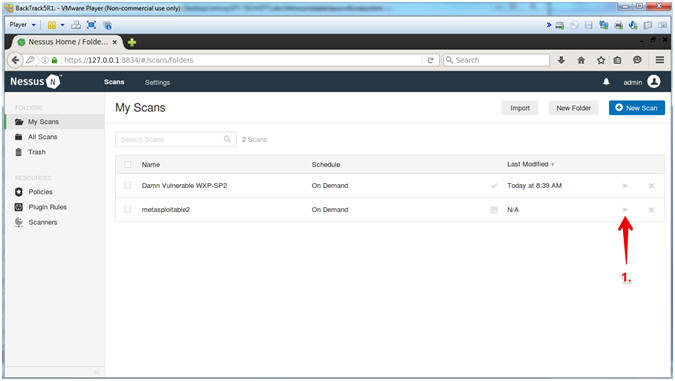Tick the metasploitable2 scan checkbox
Image resolution: width=675 pixels, height=381 pixels.
(x=127, y=209)
